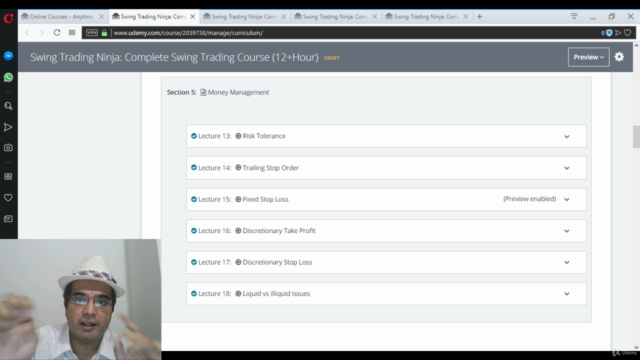640x360 pixels.
Task: Go forward with browser forward arrow
Action: click(x=42, y=33)
